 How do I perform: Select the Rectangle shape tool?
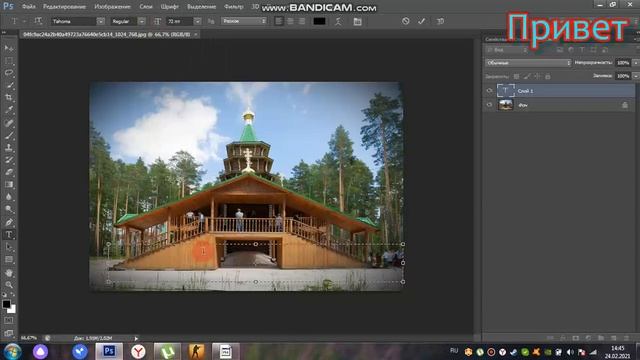(9, 260)
